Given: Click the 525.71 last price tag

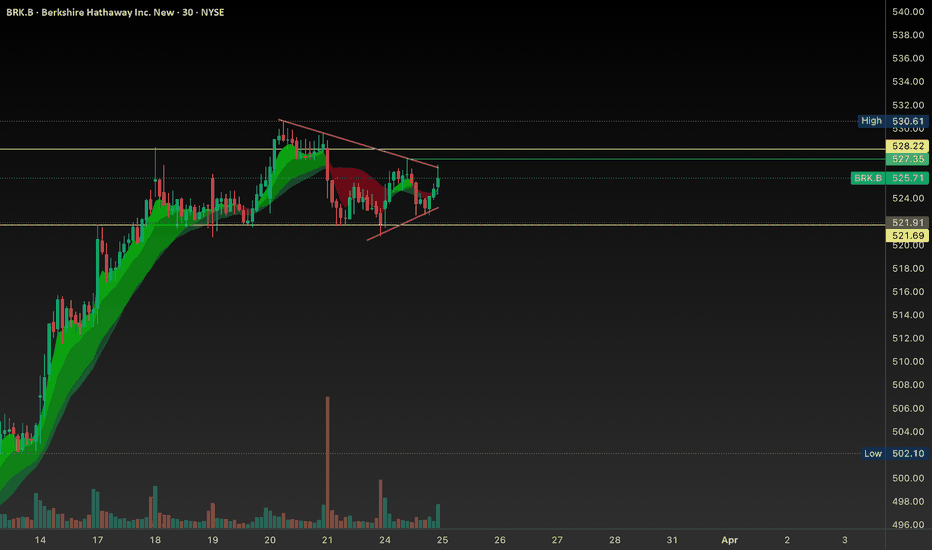Looking at the screenshot, I should (x=908, y=178).
